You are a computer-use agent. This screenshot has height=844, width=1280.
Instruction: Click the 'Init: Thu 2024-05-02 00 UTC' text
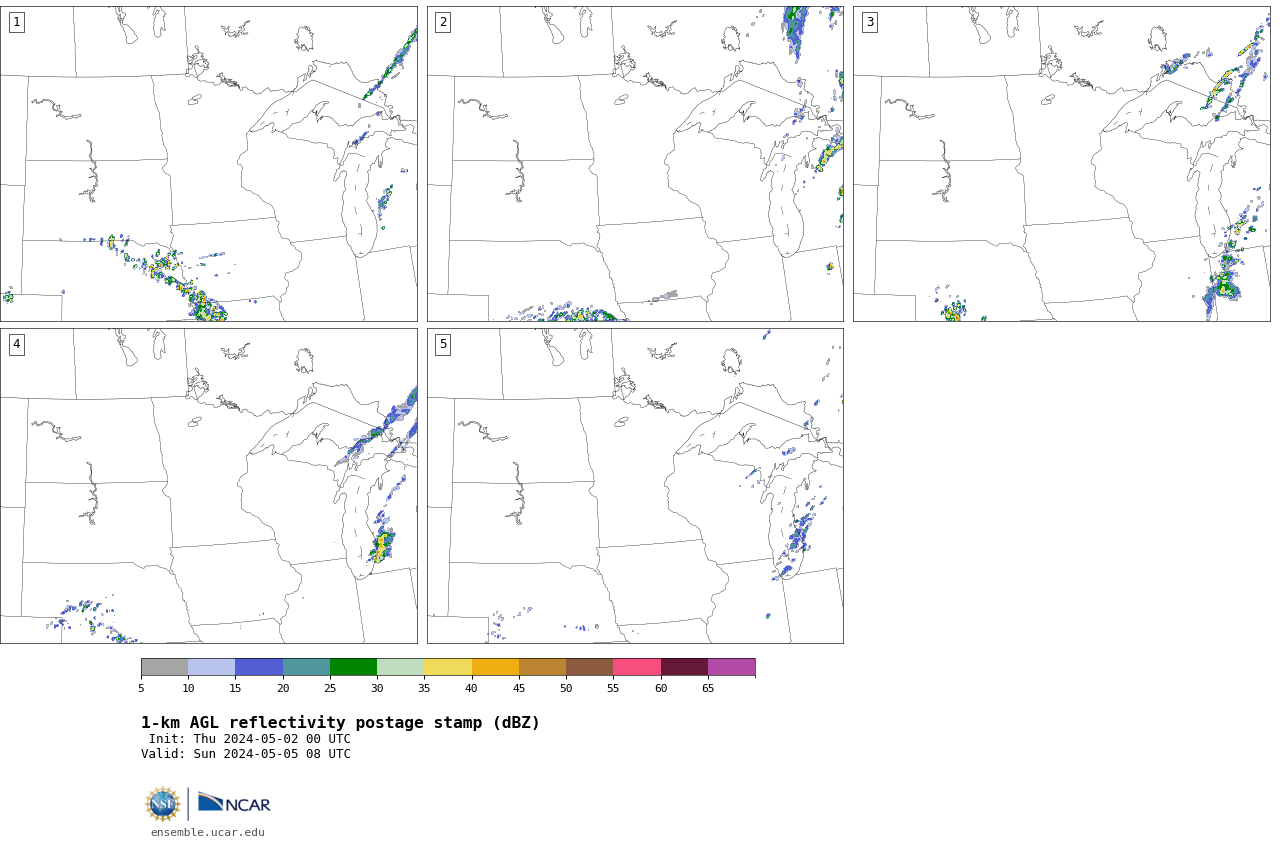pos(250,739)
